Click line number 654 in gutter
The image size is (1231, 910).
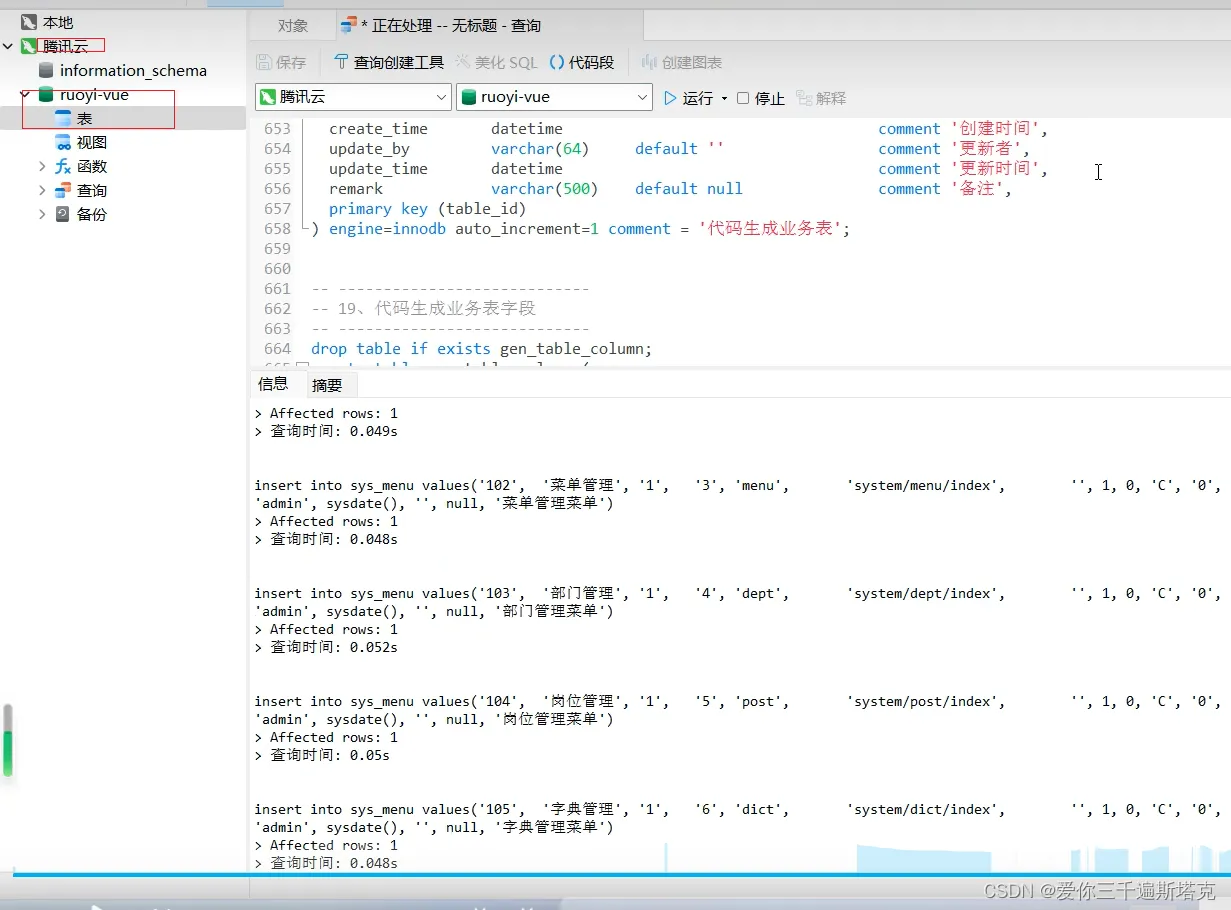[x=277, y=149]
